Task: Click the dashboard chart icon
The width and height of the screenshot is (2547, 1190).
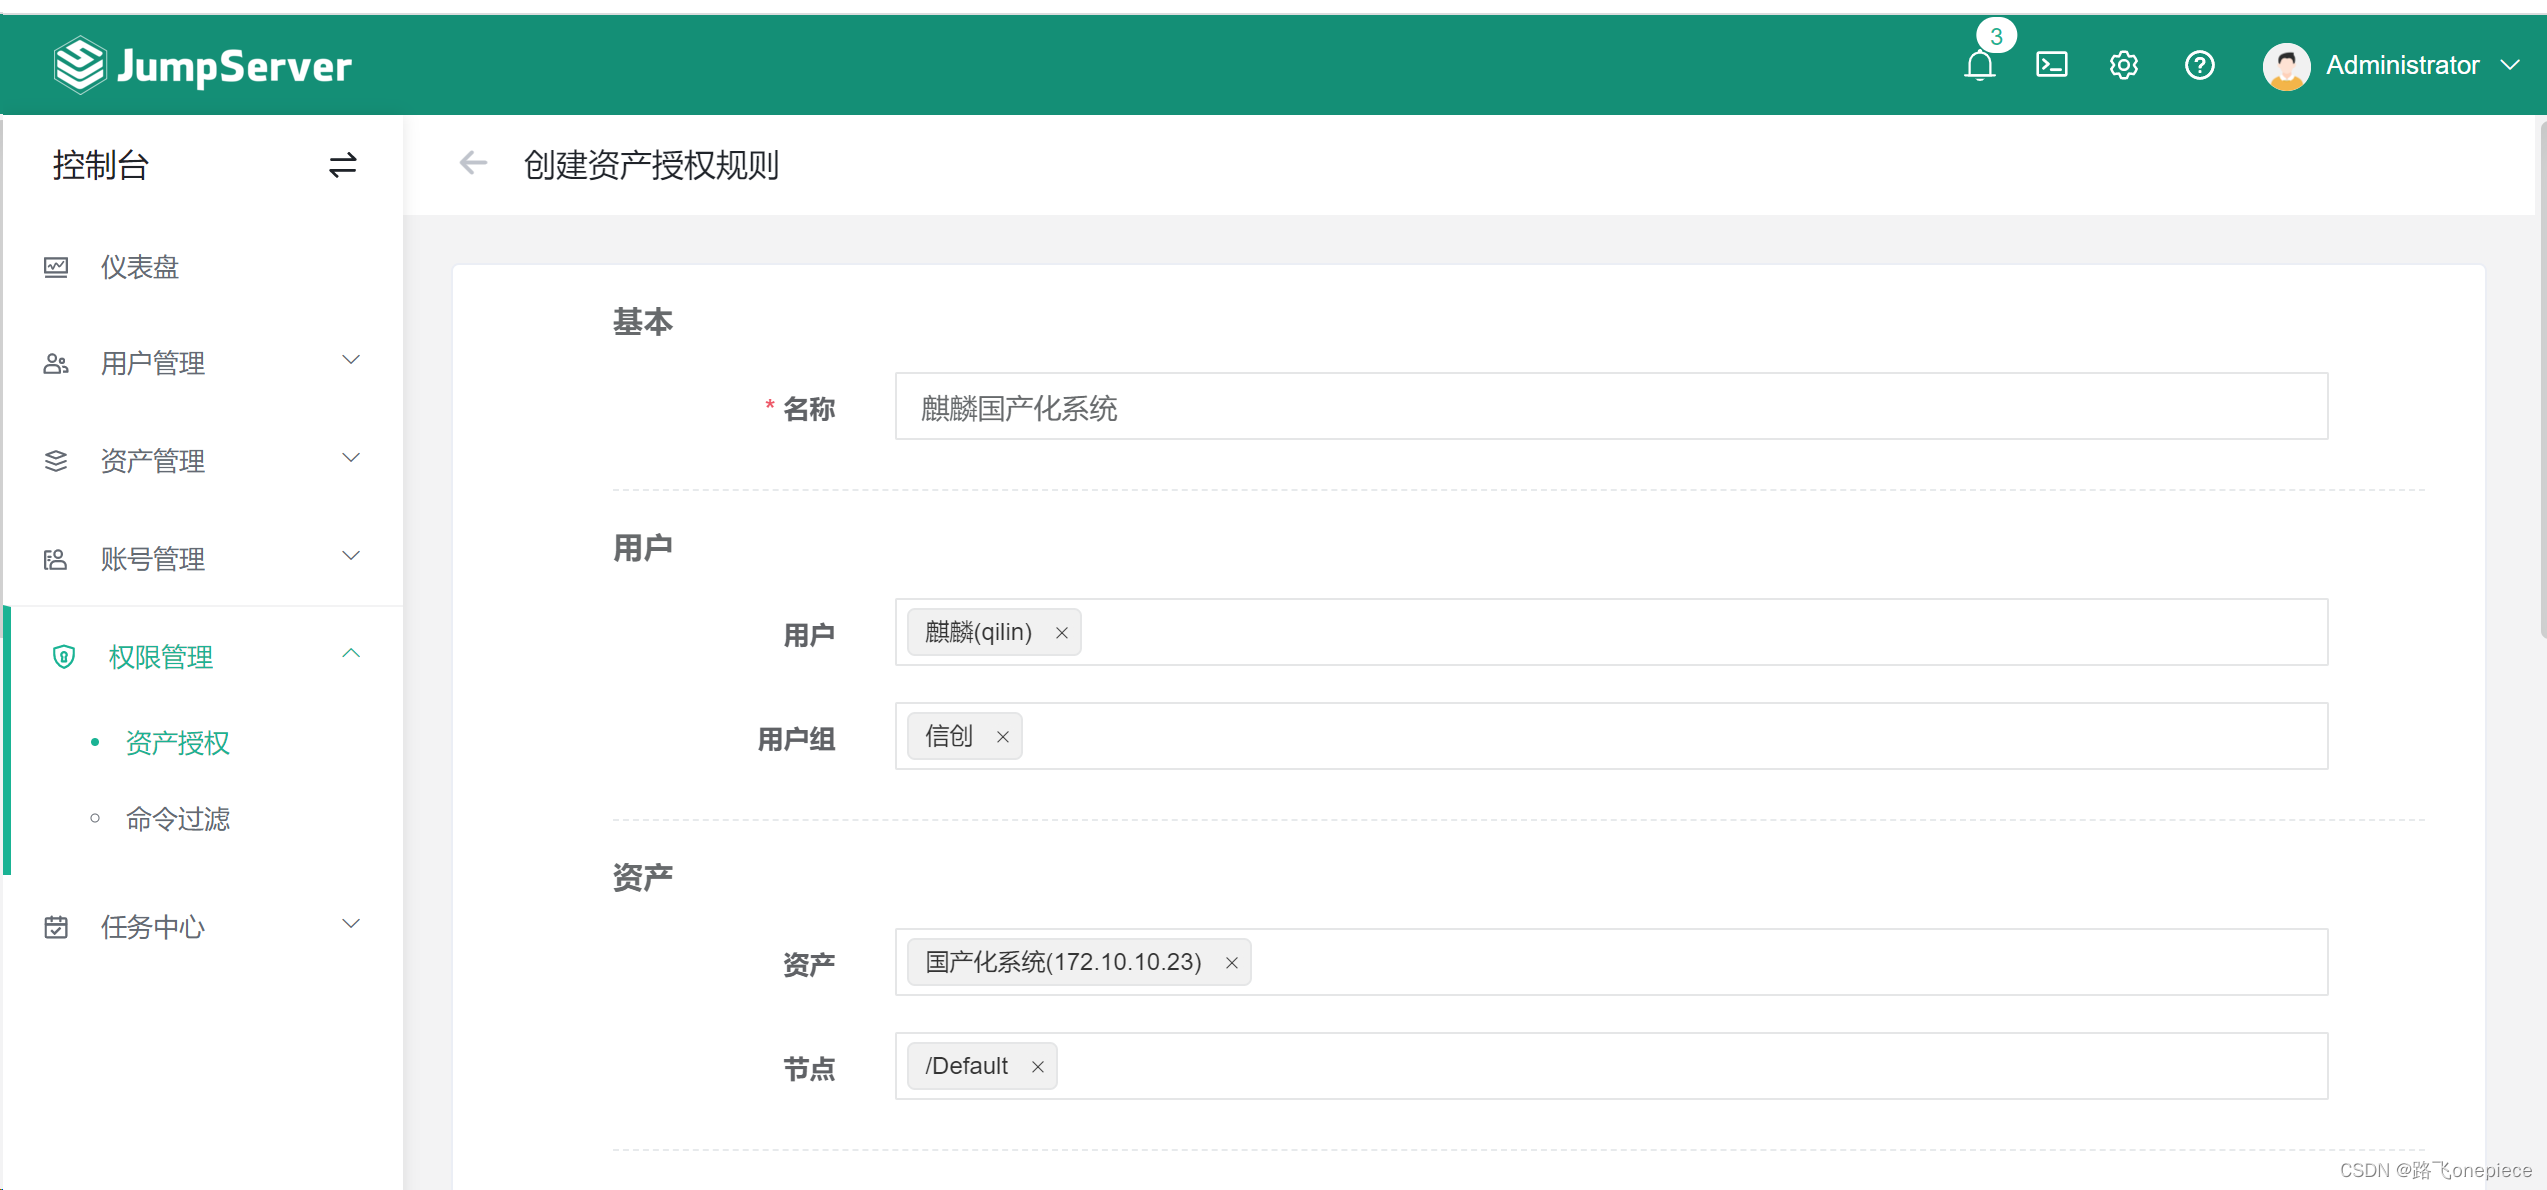Action: 56,267
